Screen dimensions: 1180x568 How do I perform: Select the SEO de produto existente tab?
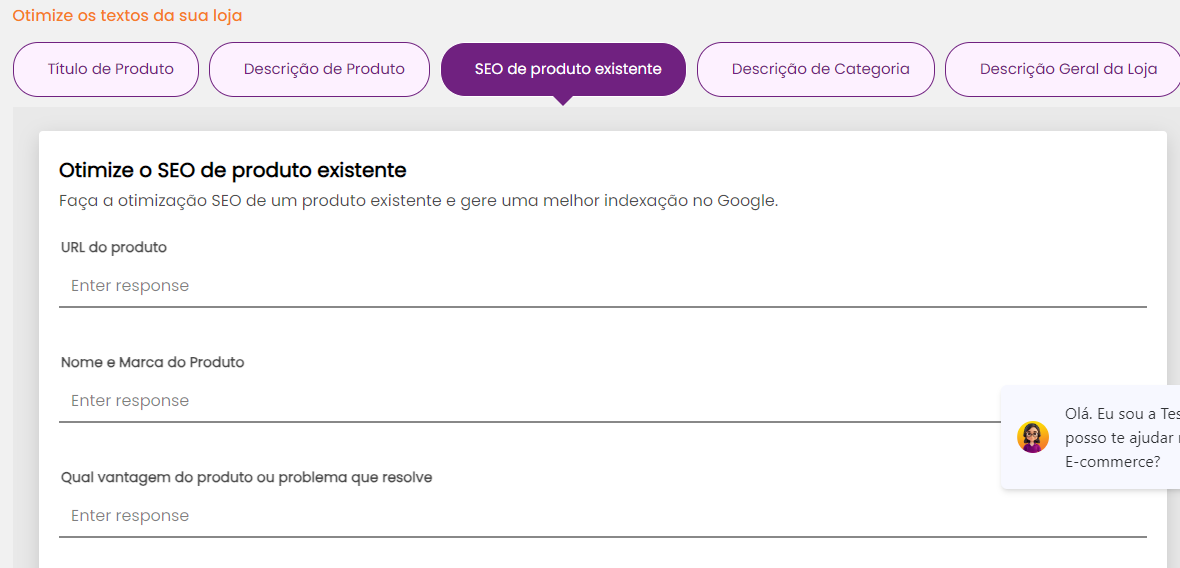click(x=563, y=69)
